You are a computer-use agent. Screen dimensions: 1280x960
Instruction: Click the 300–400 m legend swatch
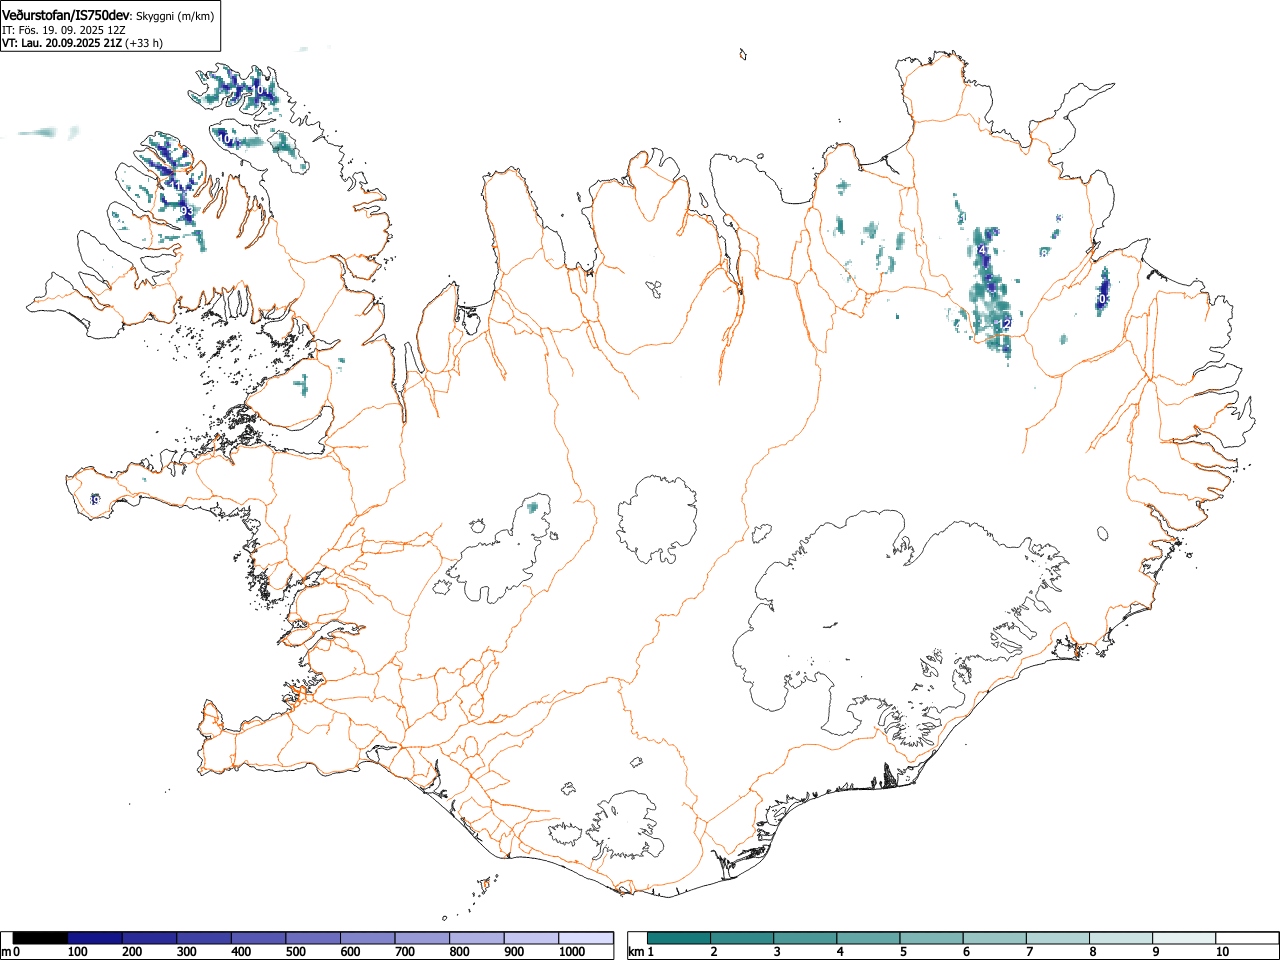click(x=204, y=938)
